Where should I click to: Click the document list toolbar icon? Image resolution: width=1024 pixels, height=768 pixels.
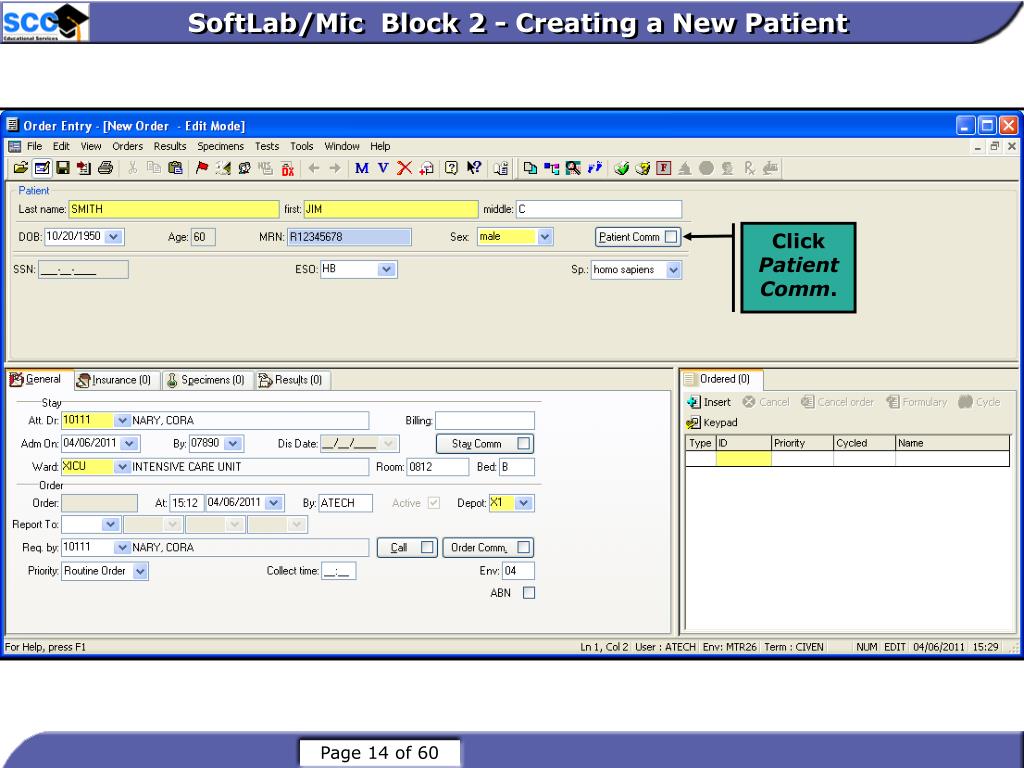click(501, 168)
